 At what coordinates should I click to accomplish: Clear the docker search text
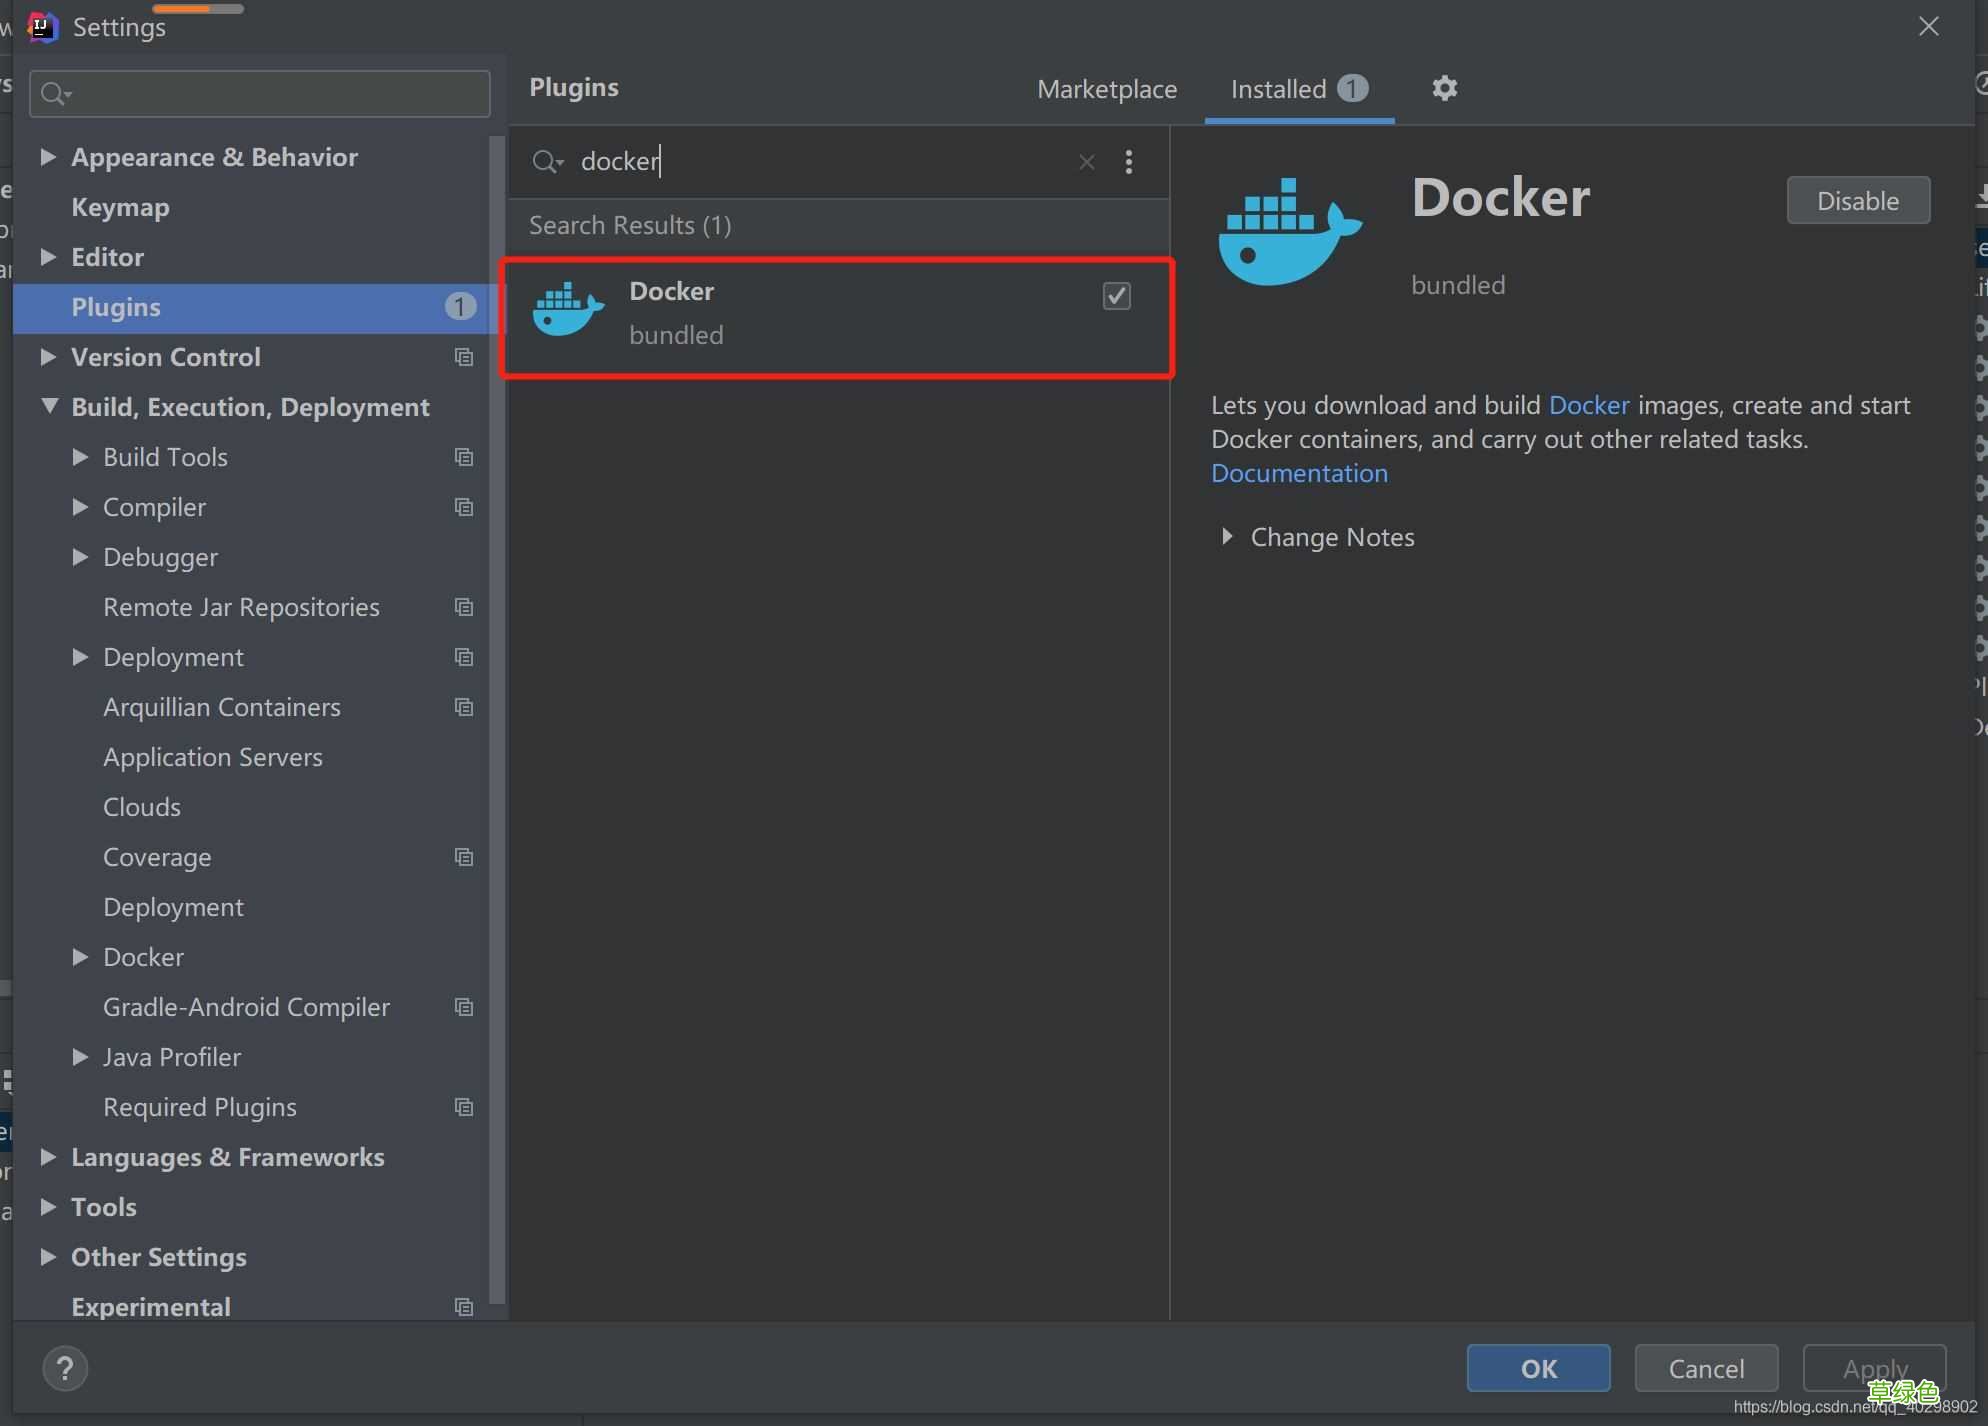coord(1087,162)
